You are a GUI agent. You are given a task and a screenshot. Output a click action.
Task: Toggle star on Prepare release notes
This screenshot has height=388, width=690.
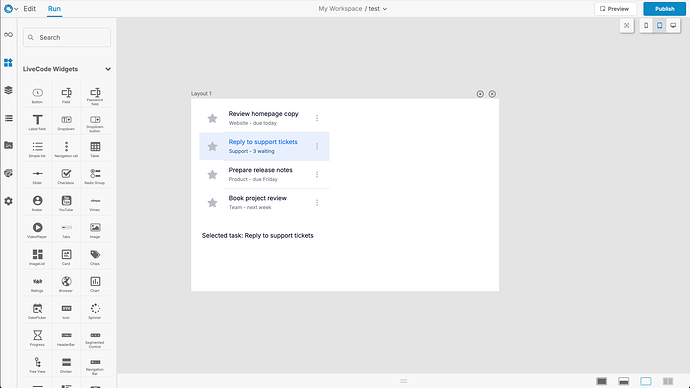pos(212,174)
